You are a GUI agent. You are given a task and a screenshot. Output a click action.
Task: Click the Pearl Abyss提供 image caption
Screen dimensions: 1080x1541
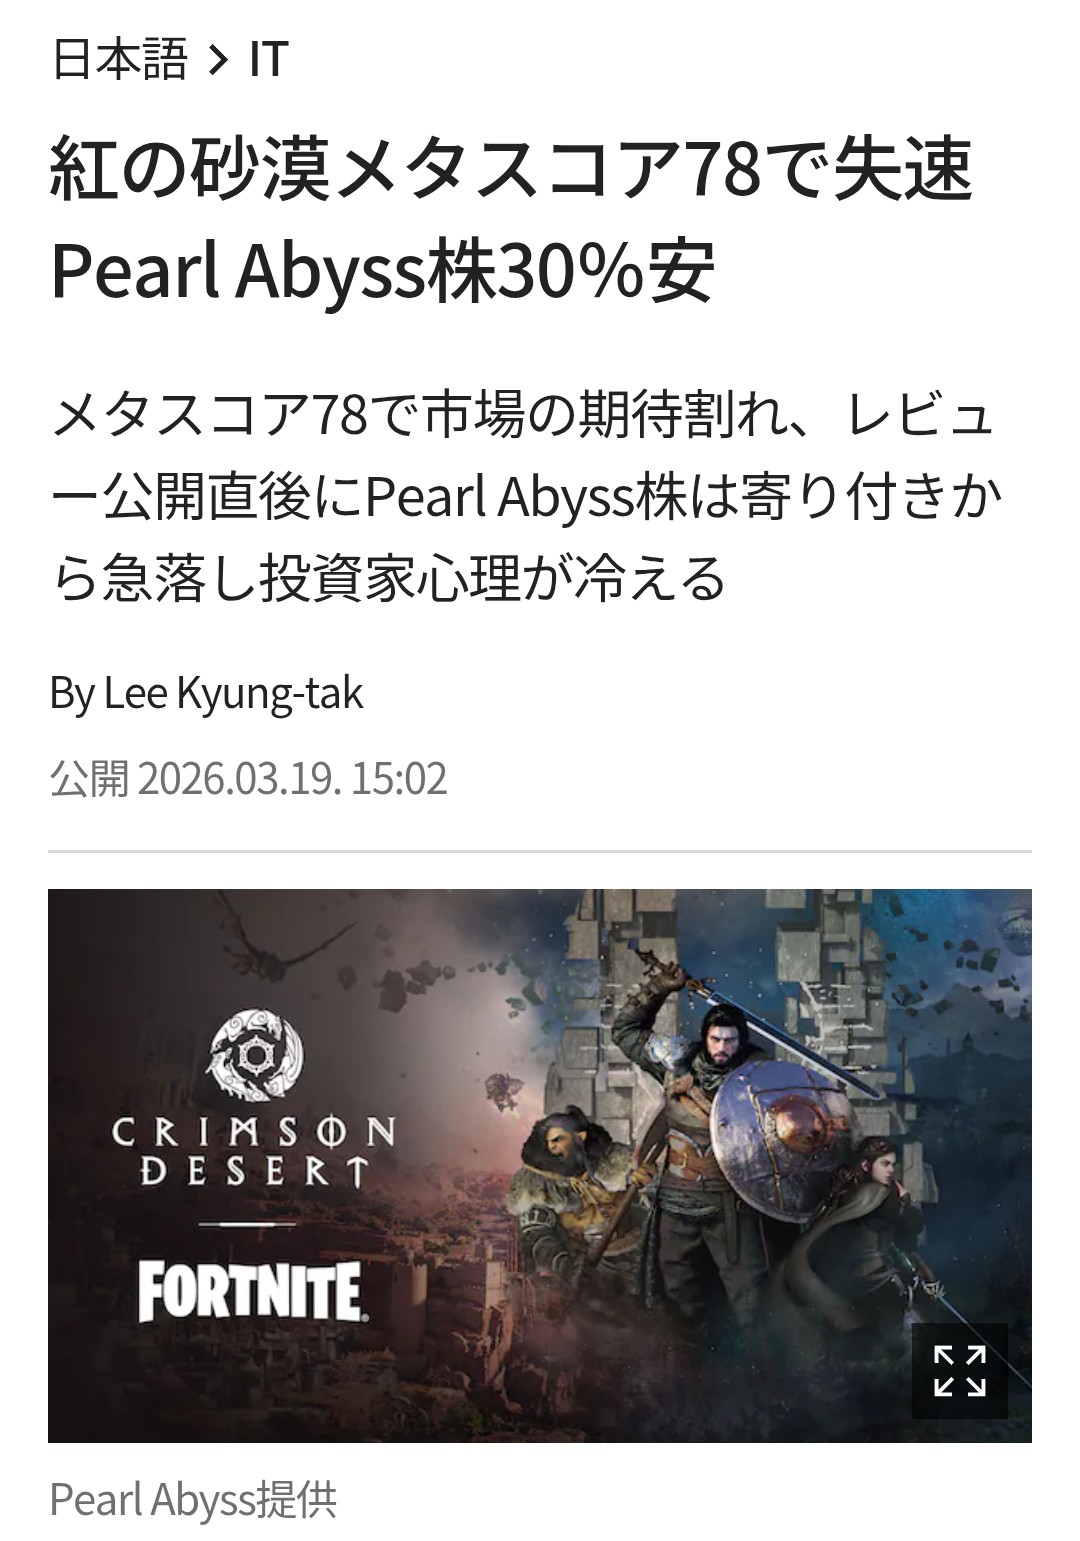(x=193, y=1499)
